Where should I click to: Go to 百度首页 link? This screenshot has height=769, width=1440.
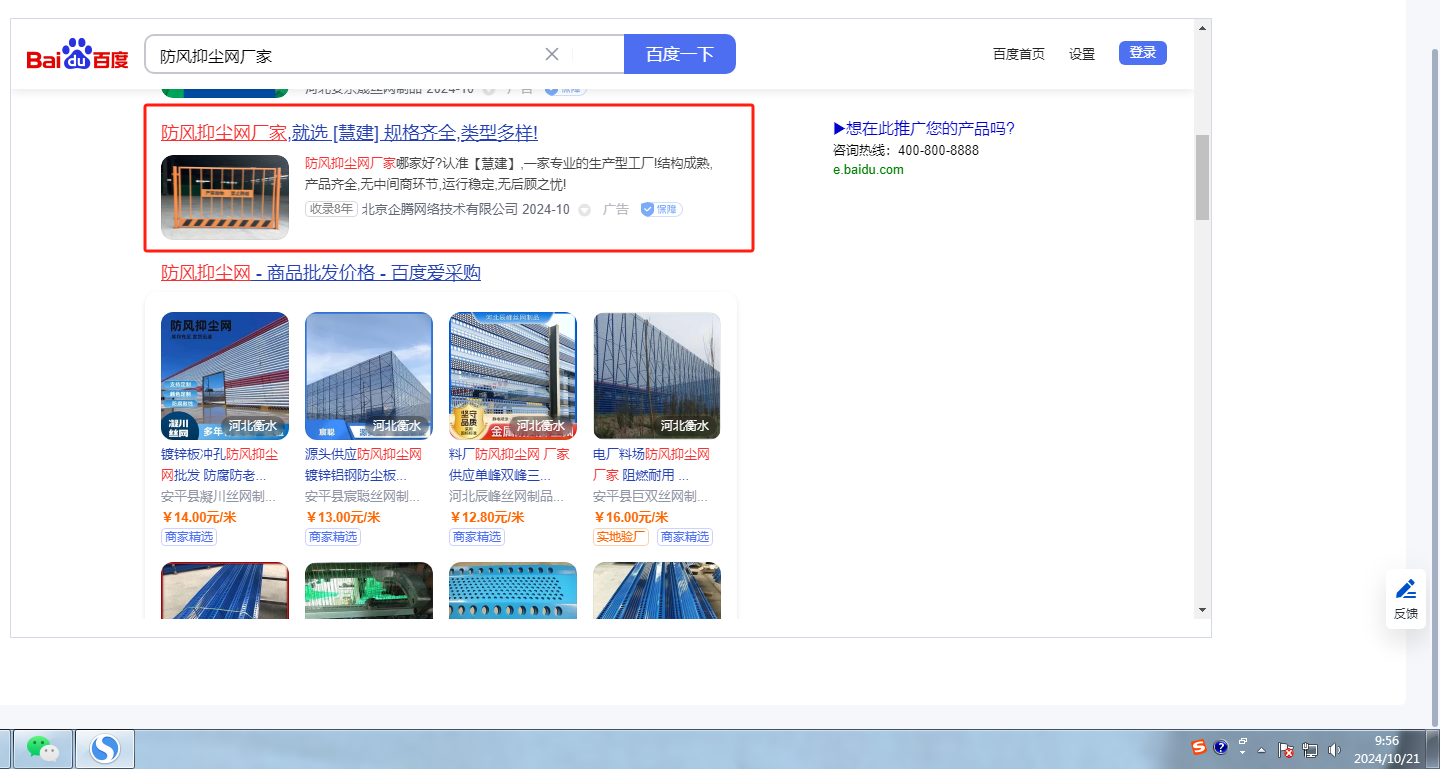pyautogui.click(x=1018, y=54)
